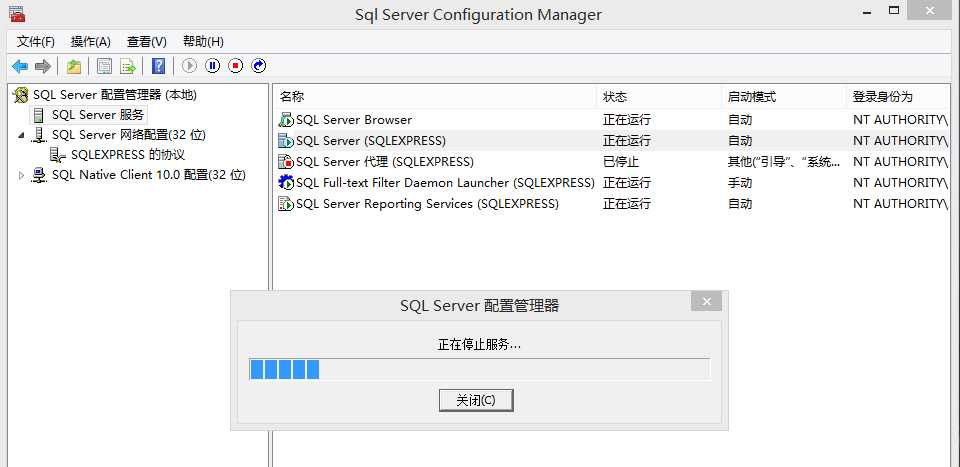The height and width of the screenshot is (467, 960).
Task: Sort by the 名称 column header
Action: (435, 97)
